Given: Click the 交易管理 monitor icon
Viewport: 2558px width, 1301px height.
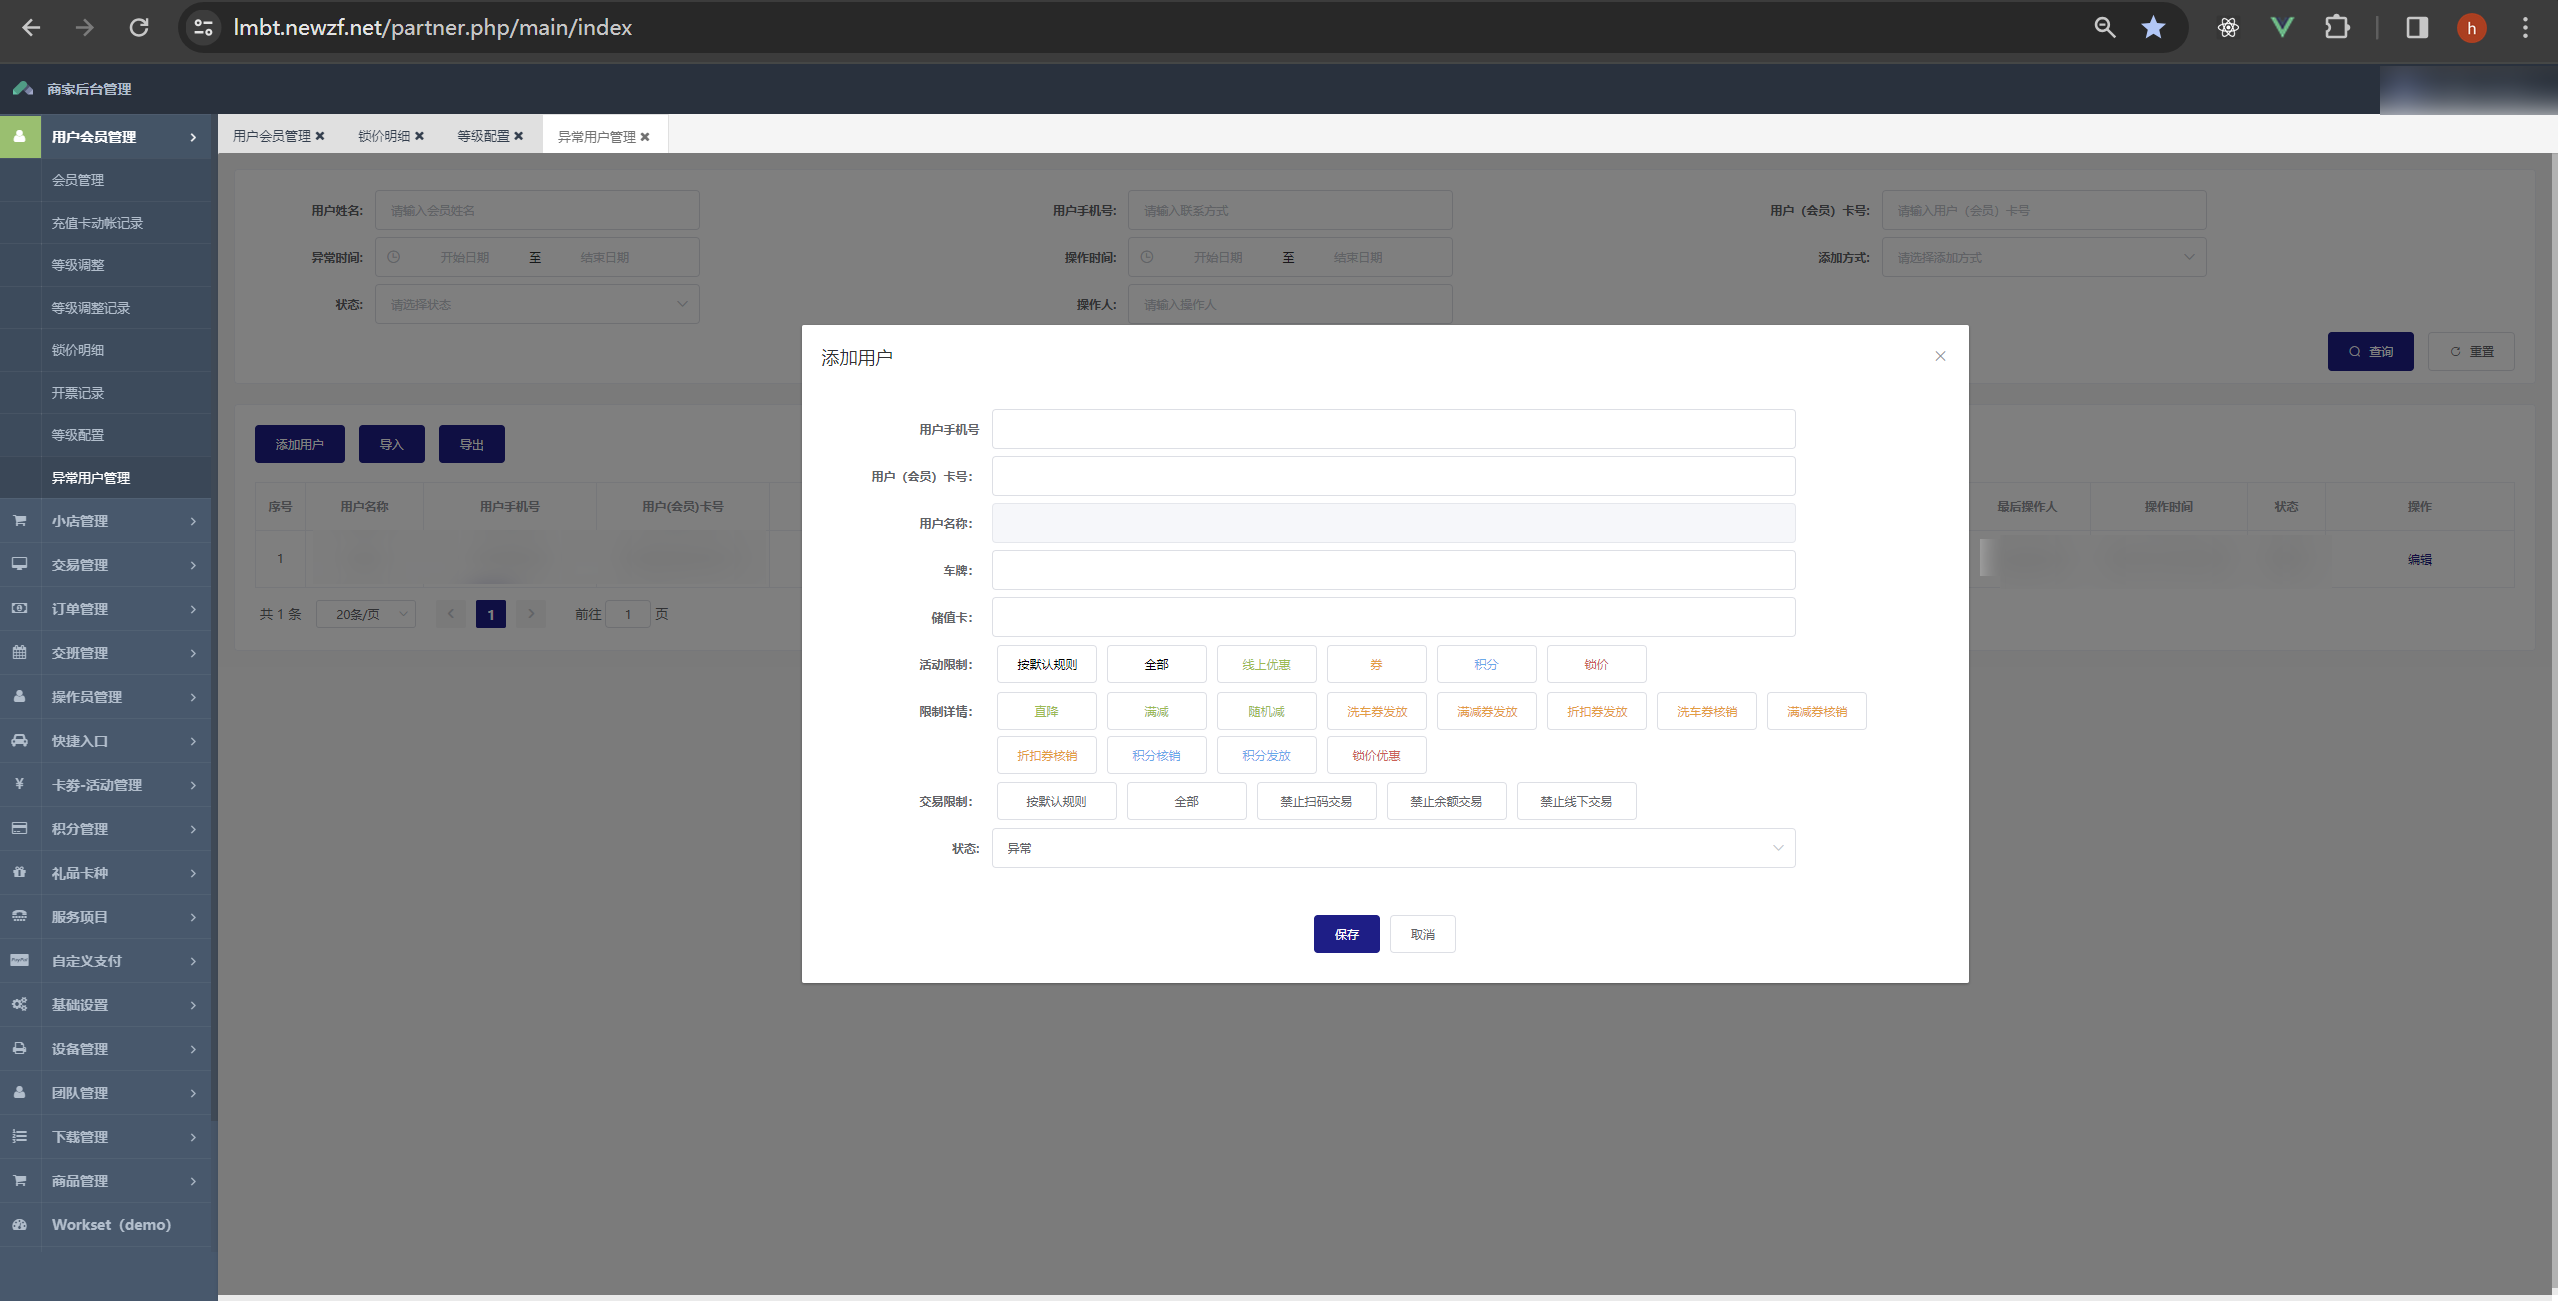Looking at the screenshot, I should point(20,564).
